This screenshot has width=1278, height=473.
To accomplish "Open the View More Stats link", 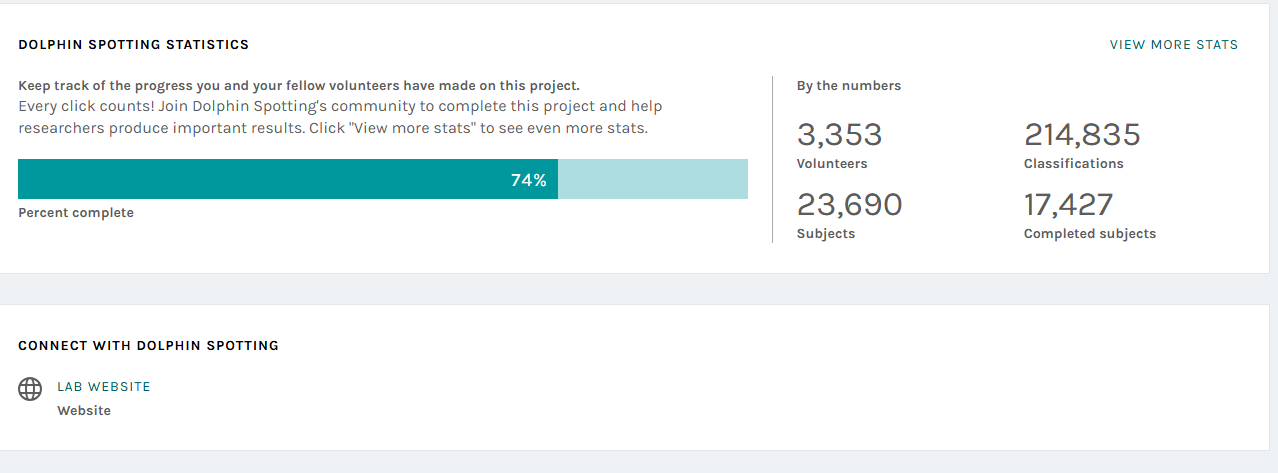I will 1173,45.
